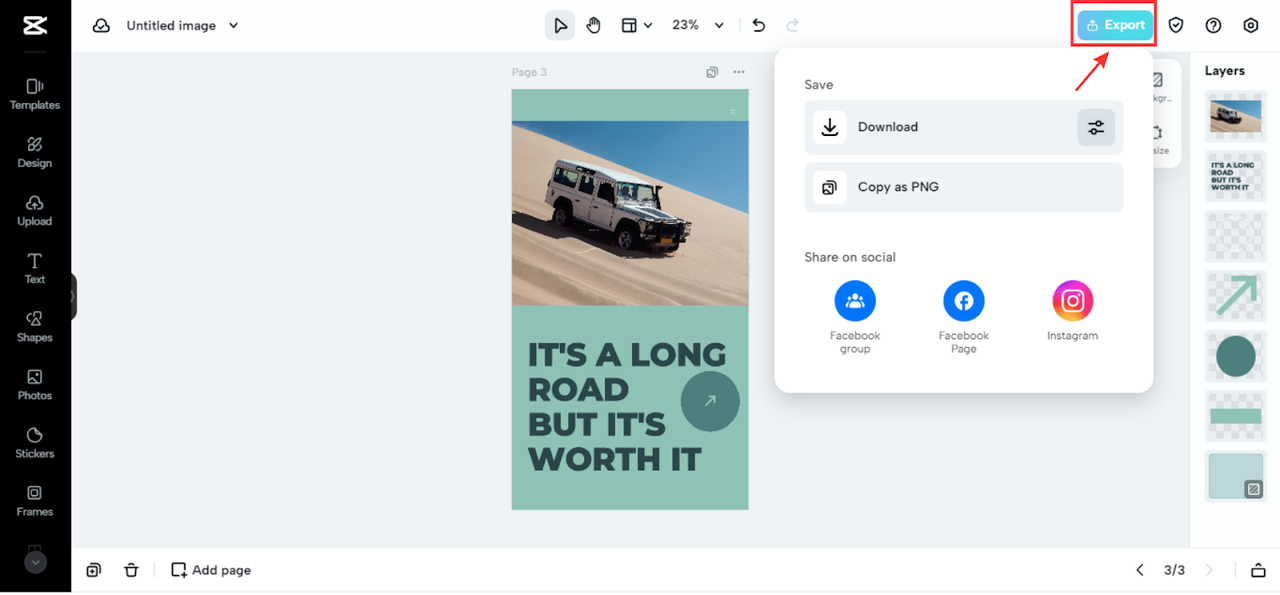
Task: Click the duplicate page icon in bottom bar
Action: tap(93, 570)
